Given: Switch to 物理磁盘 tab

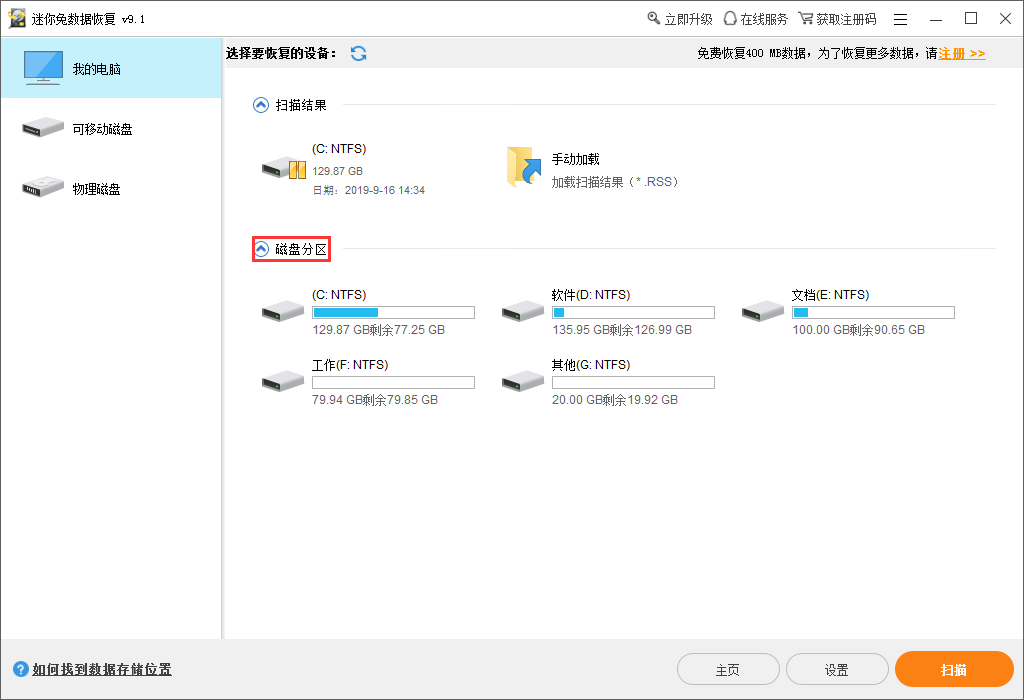Looking at the screenshot, I should click(x=112, y=189).
